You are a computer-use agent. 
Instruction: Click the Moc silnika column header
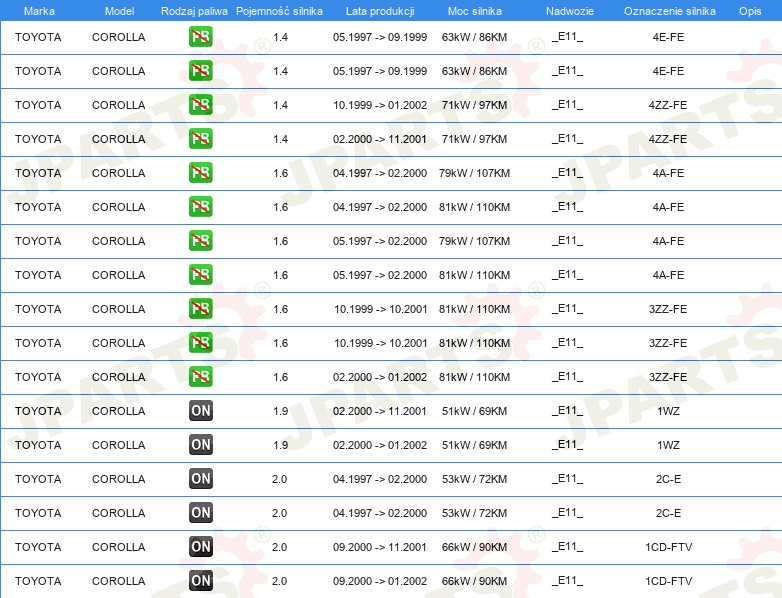pyautogui.click(x=474, y=11)
